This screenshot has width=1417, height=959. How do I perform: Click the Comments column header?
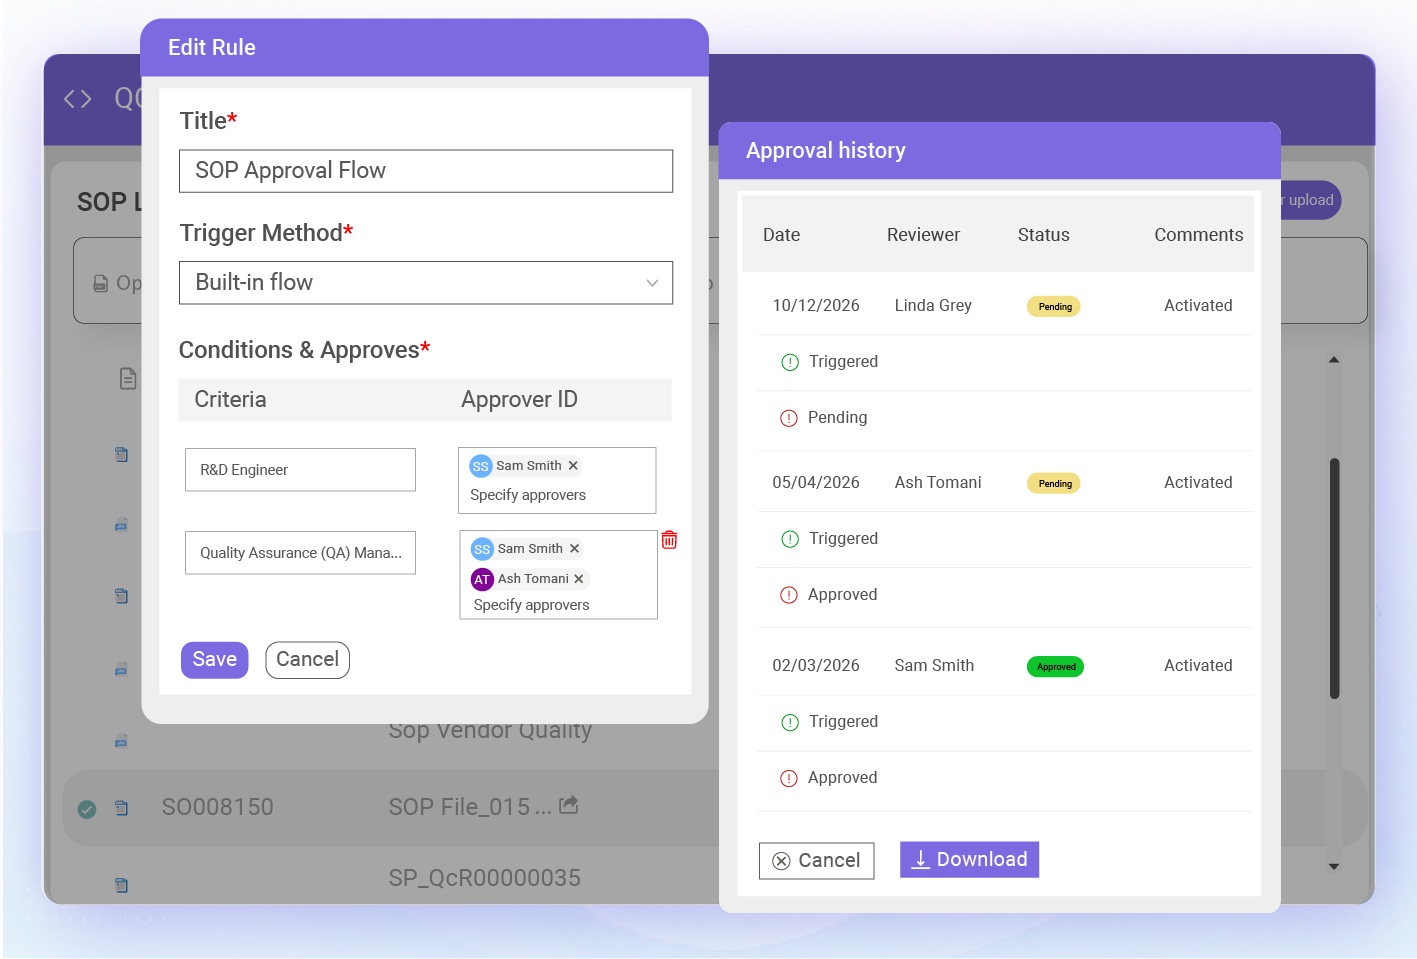(1198, 235)
